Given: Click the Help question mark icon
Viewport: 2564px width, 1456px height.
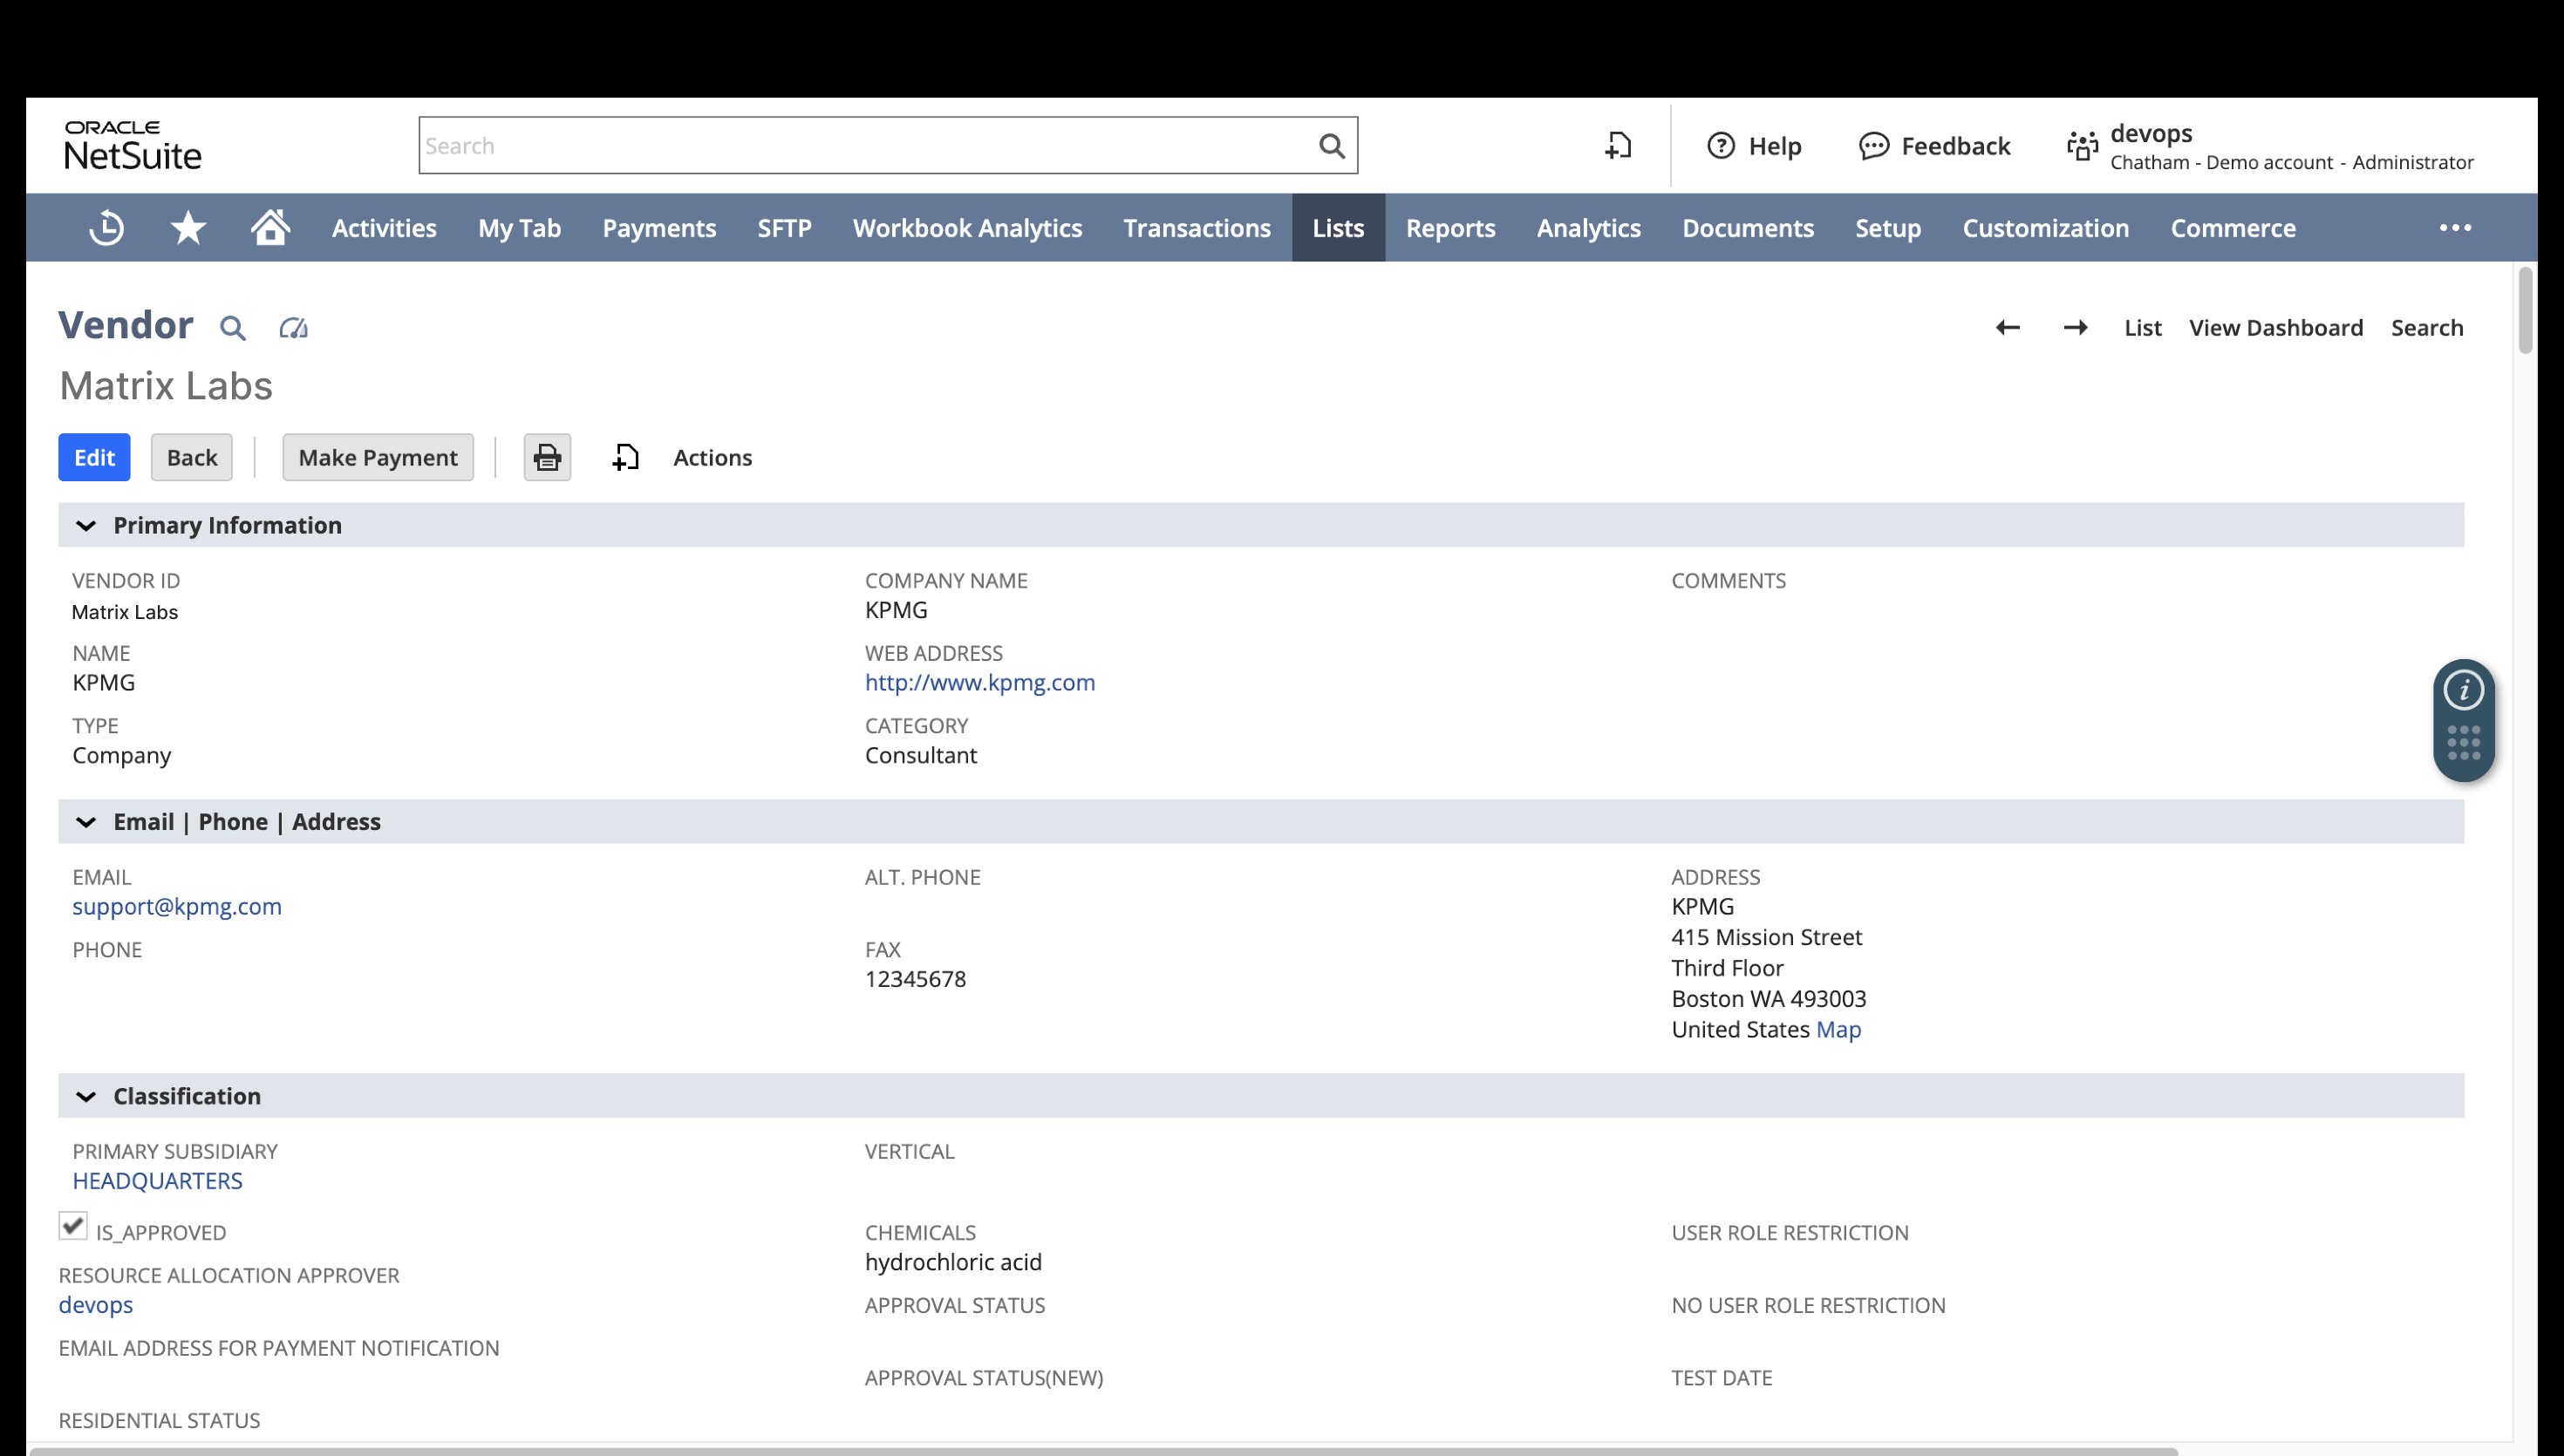Looking at the screenshot, I should pyautogui.click(x=1720, y=146).
